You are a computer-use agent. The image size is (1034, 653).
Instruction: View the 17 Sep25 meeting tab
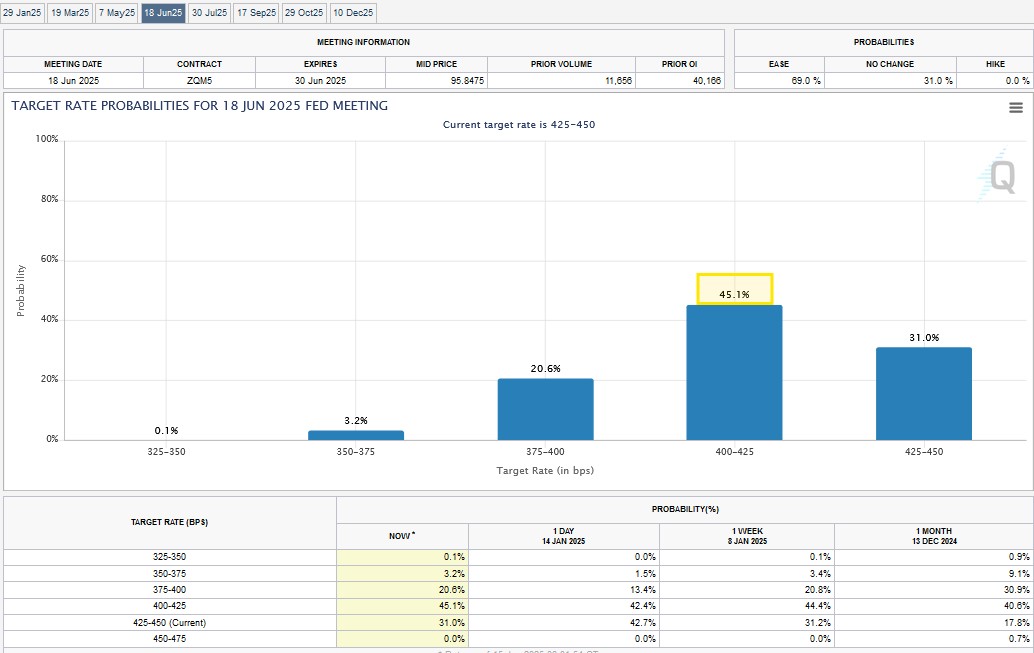coord(257,13)
